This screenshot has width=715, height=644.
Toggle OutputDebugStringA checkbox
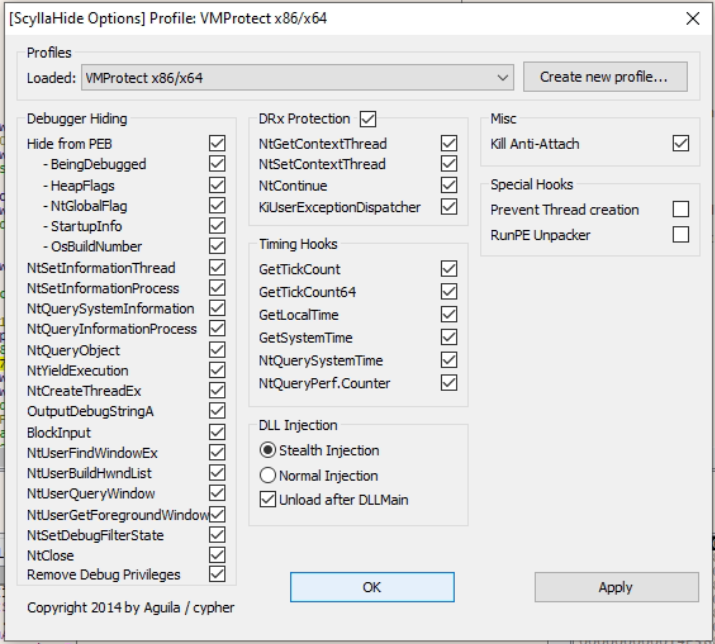click(217, 410)
